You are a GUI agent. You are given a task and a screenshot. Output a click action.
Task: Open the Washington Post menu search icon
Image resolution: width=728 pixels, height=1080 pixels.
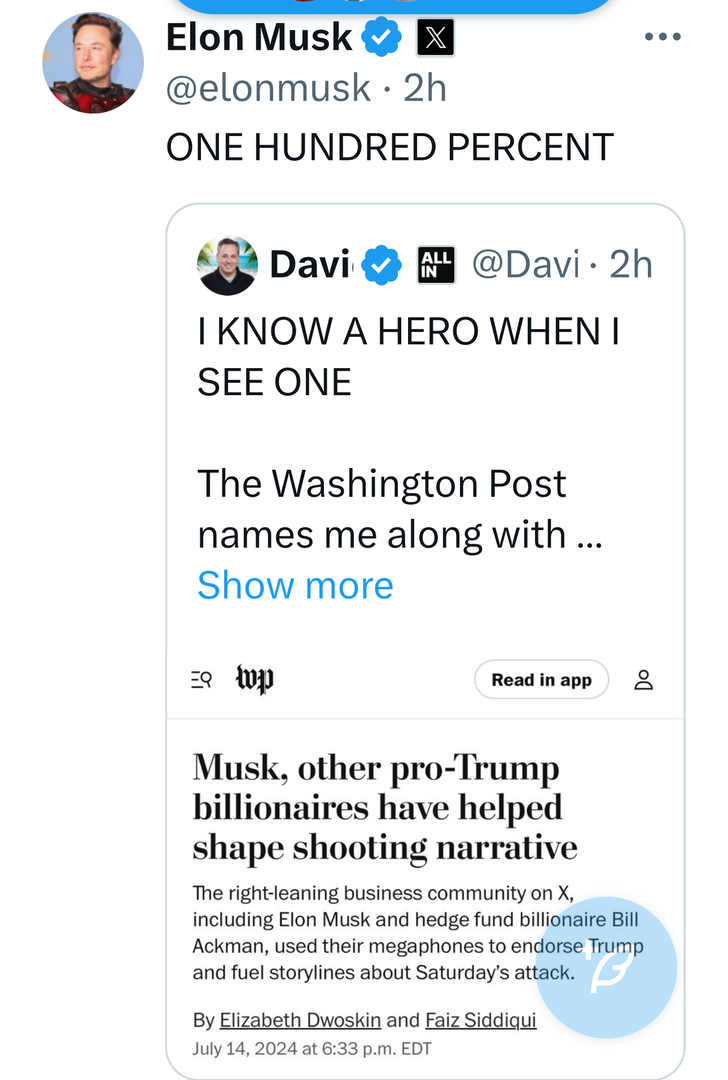tap(202, 680)
